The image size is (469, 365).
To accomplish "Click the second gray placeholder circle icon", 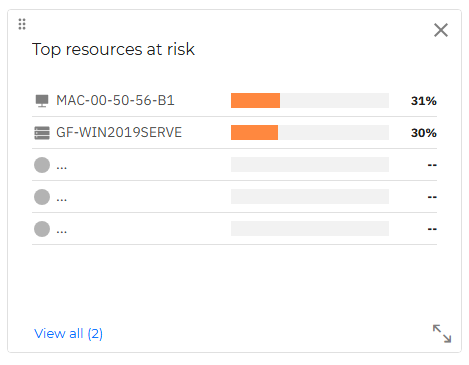I will (42, 197).
